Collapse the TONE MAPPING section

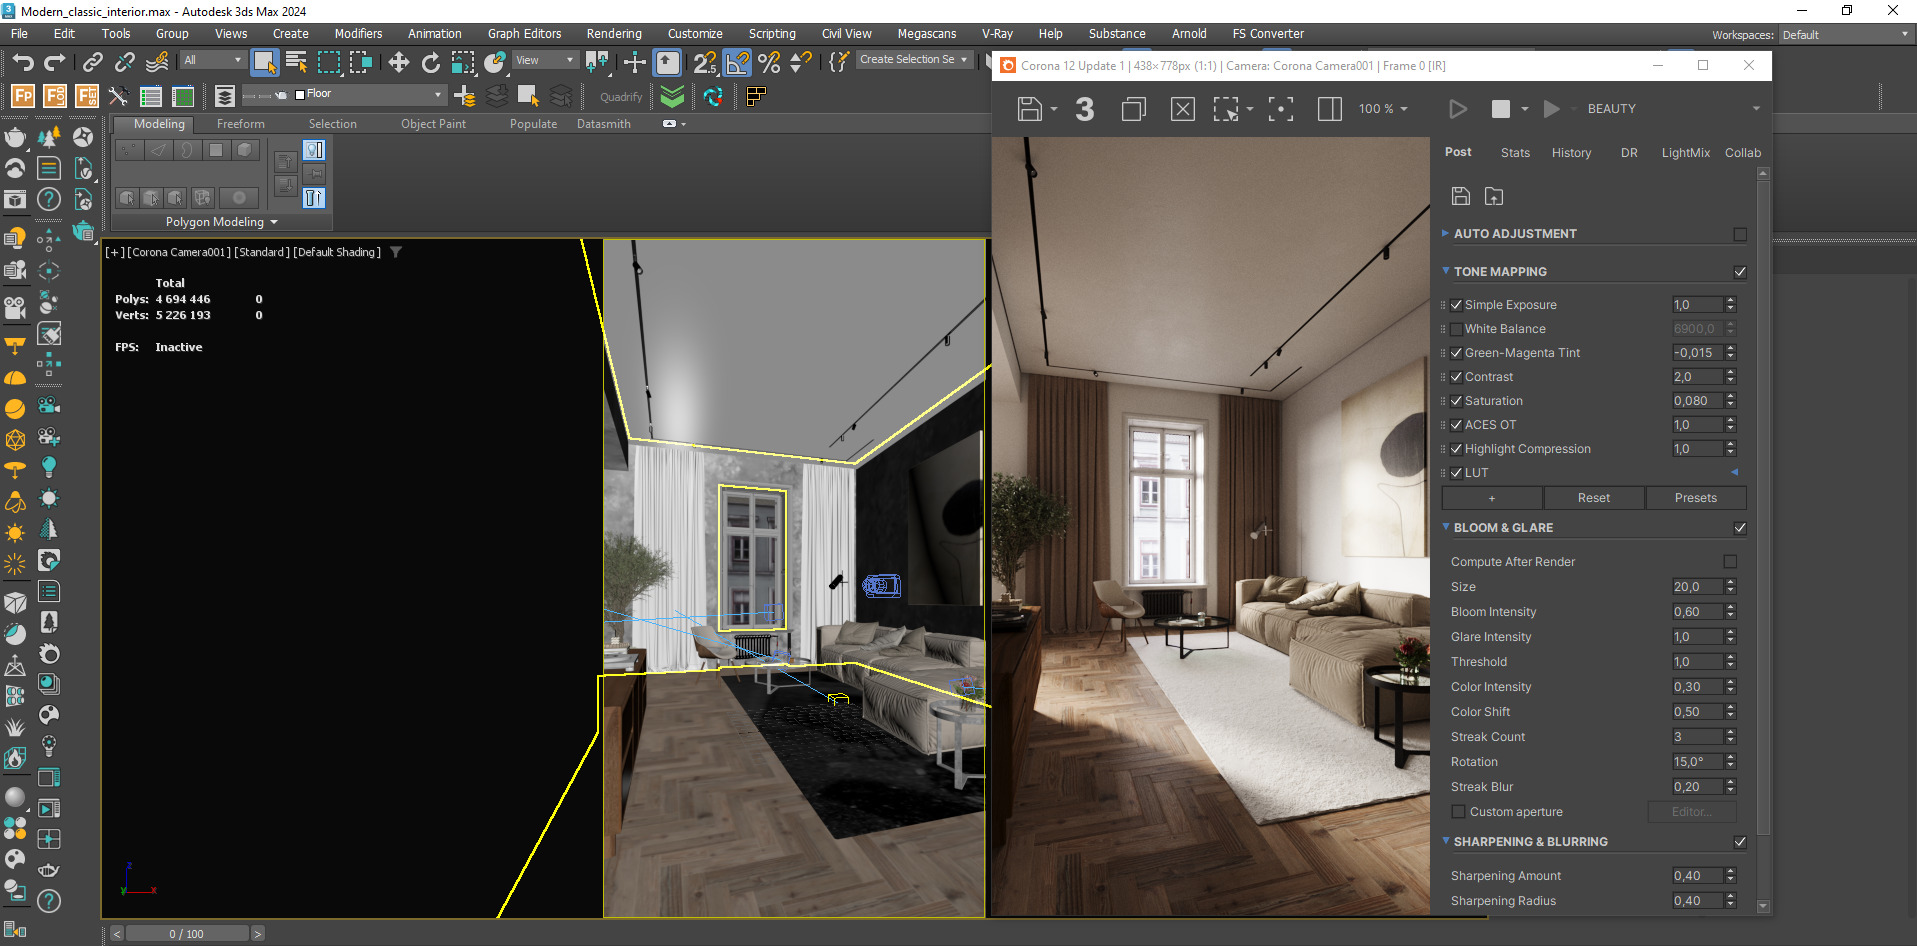click(x=1446, y=271)
